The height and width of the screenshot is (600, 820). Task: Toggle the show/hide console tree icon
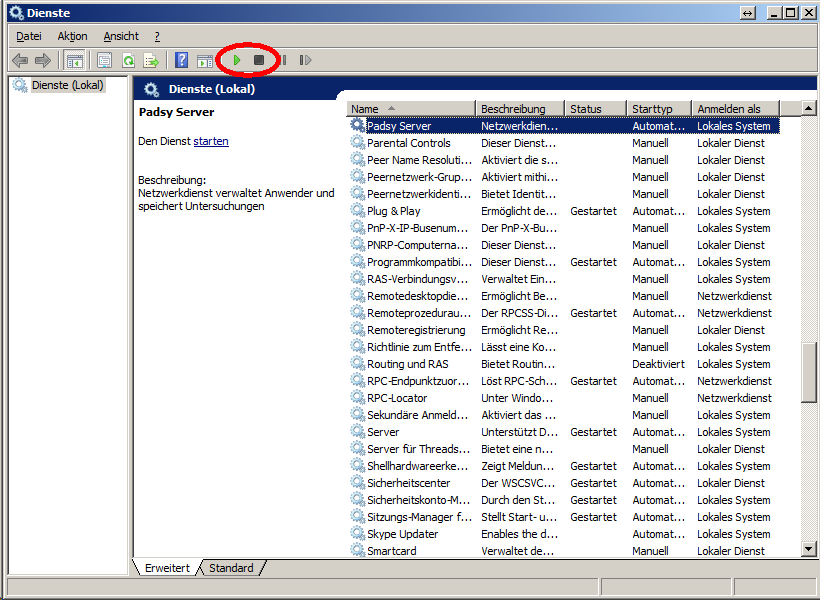pyautogui.click(x=75, y=60)
